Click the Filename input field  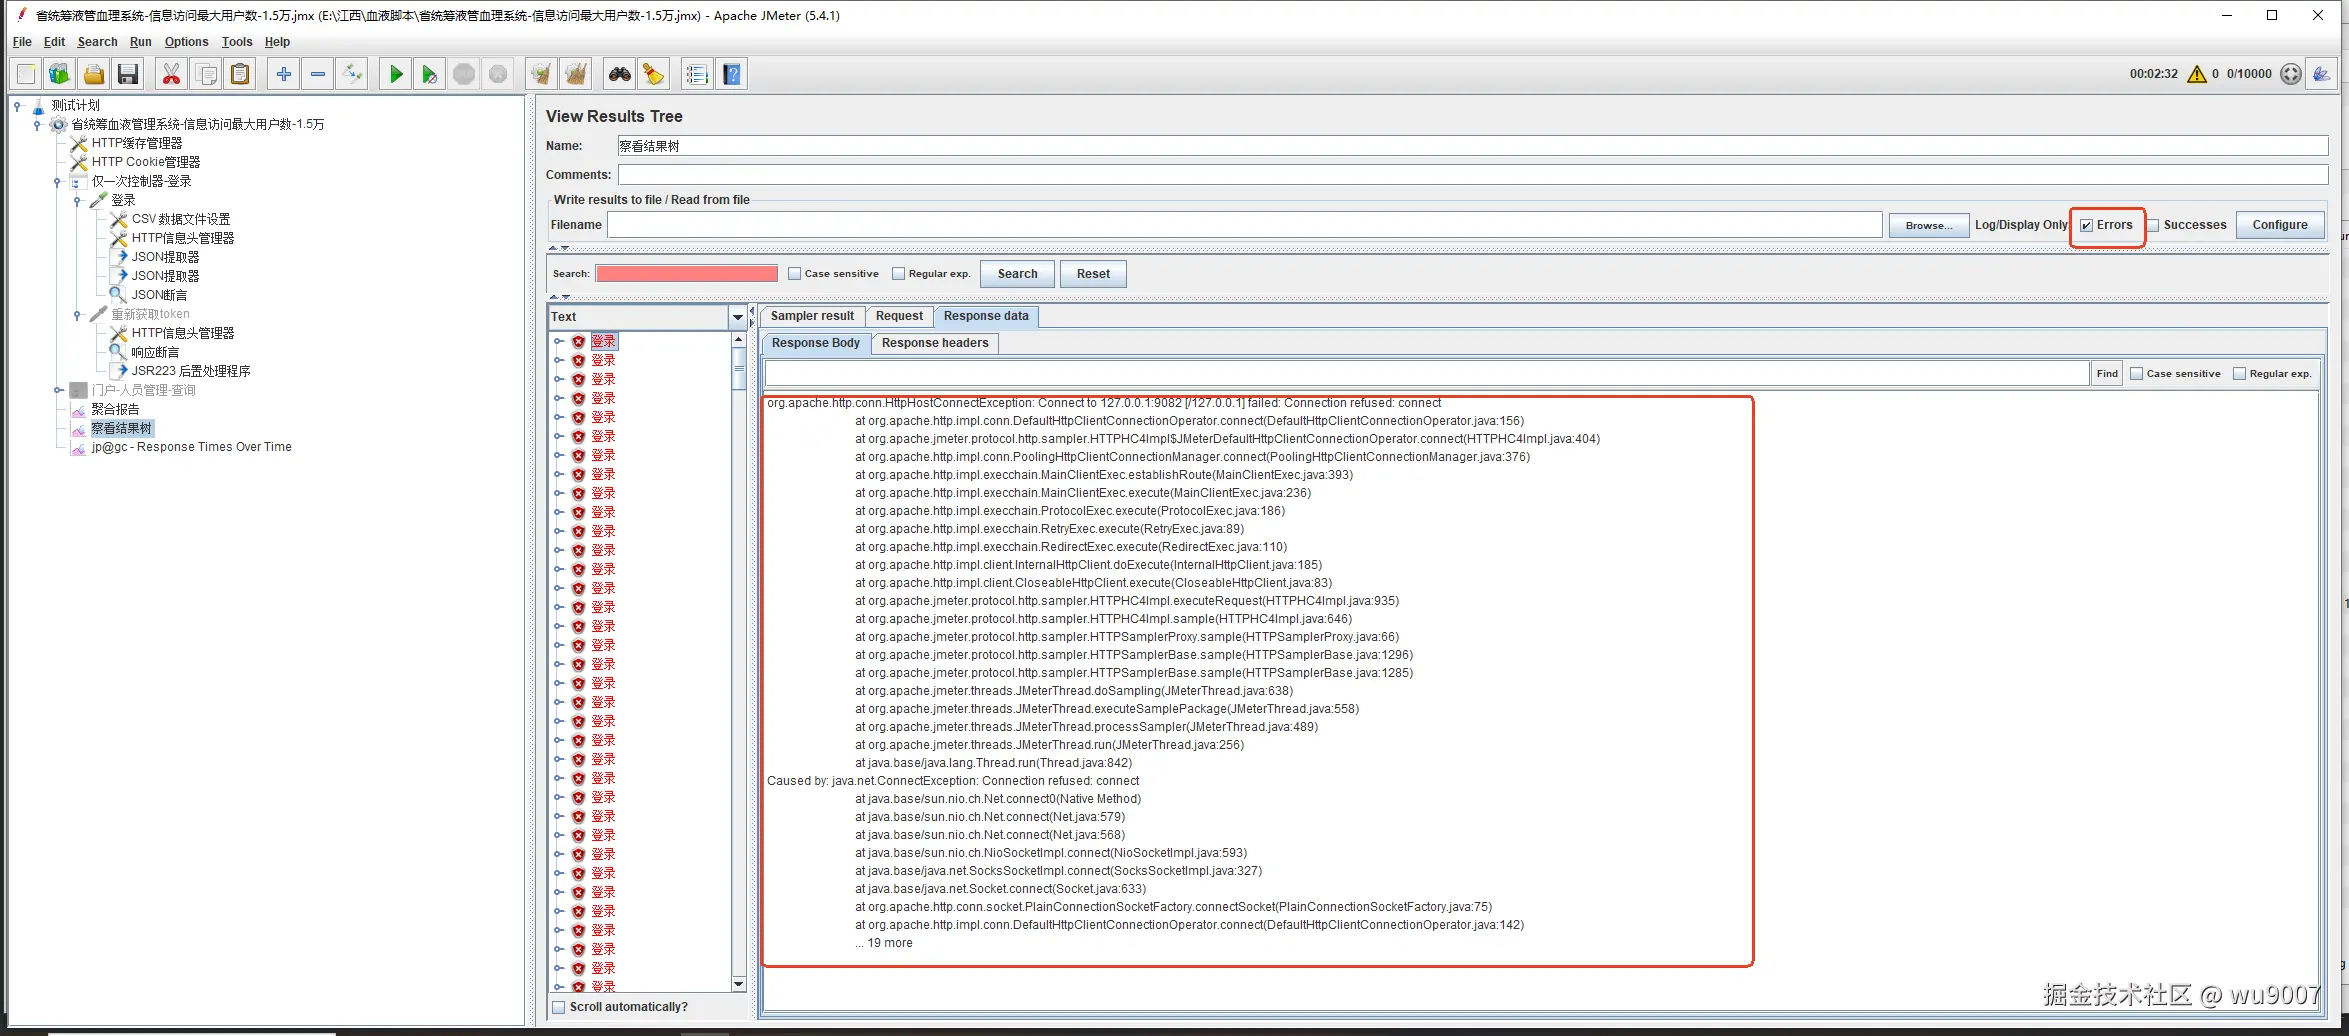pos(1245,225)
